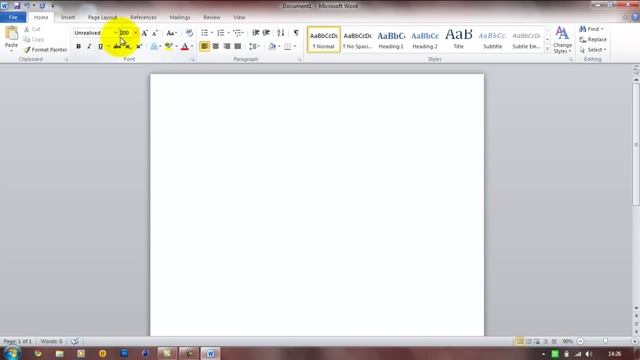The image size is (640, 360).
Task: Apply the Title style
Action: (459, 40)
